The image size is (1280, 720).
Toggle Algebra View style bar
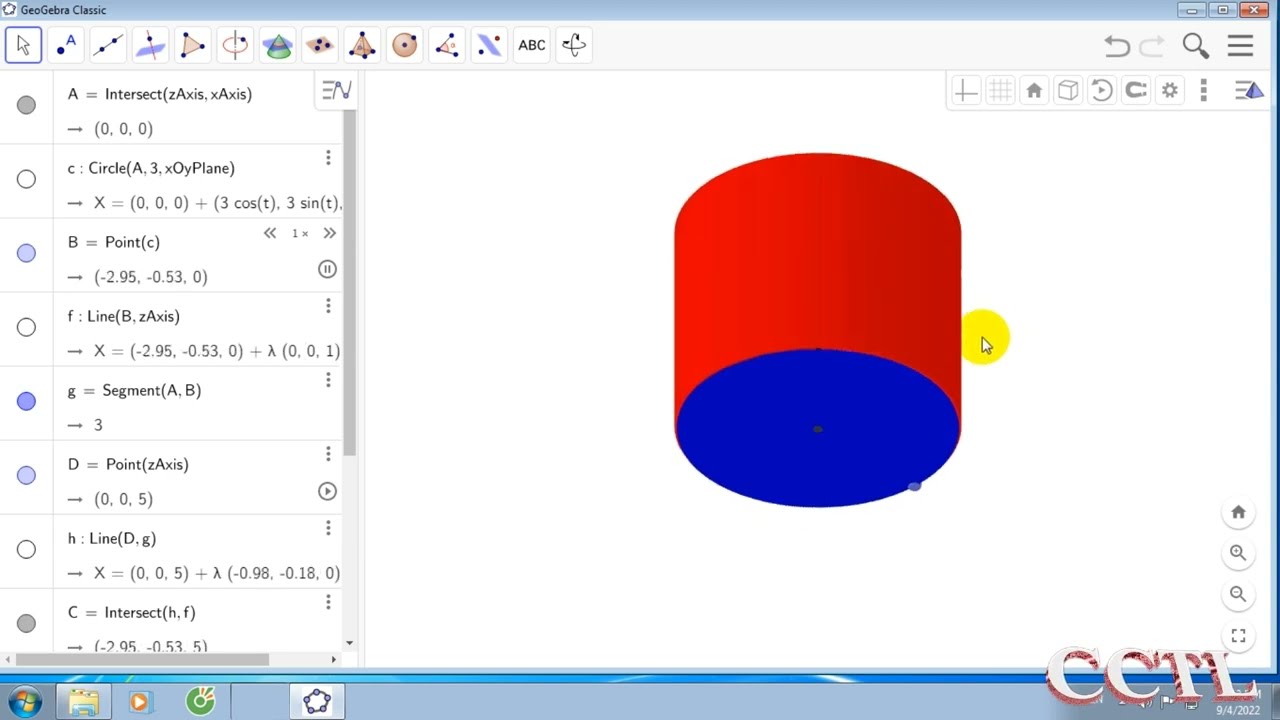pyautogui.click(x=336, y=91)
